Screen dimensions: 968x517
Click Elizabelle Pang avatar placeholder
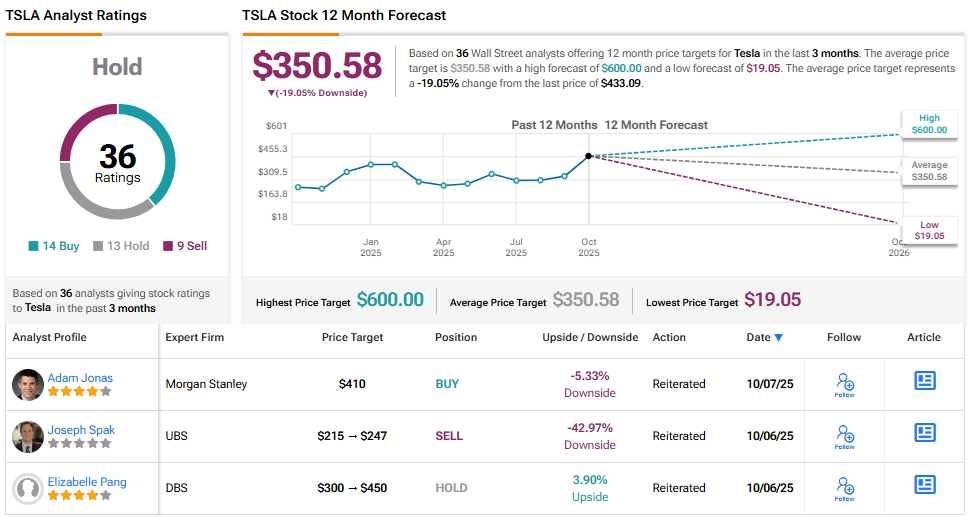(x=28, y=488)
